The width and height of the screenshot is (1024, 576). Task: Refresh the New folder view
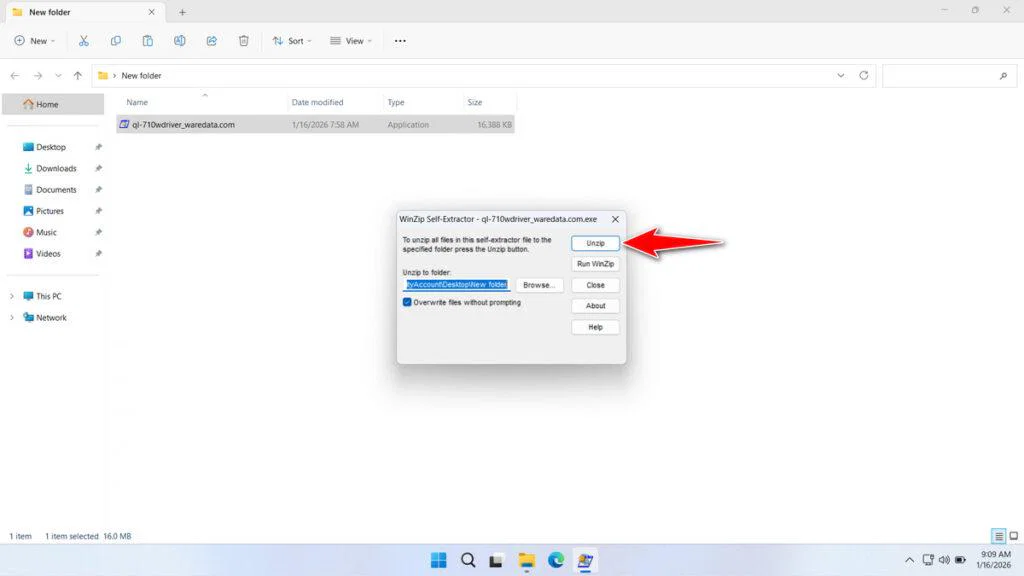tap(864, 76)
